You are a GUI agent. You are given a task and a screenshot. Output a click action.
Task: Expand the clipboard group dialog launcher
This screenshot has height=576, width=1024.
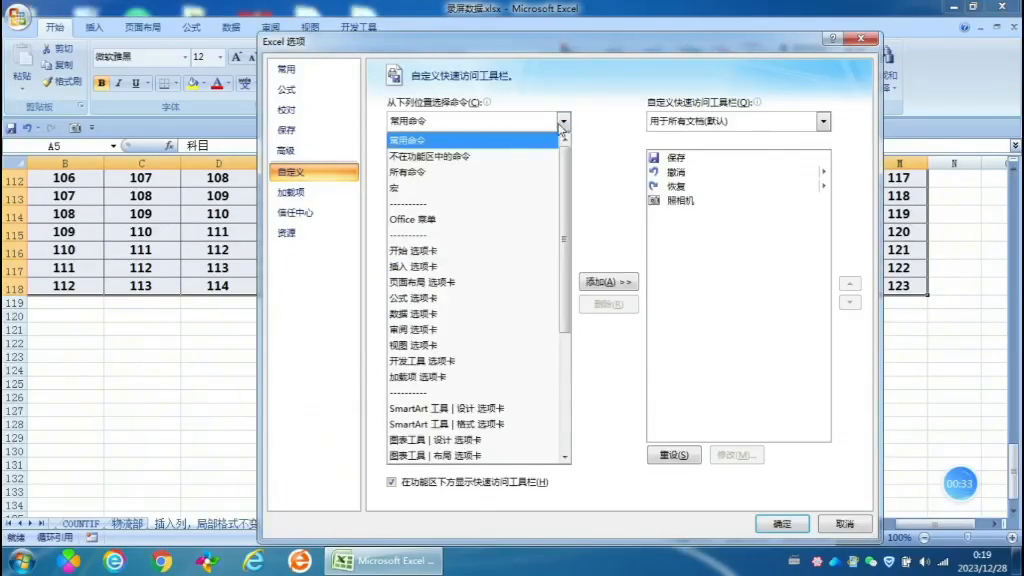(x=81, y=106)
